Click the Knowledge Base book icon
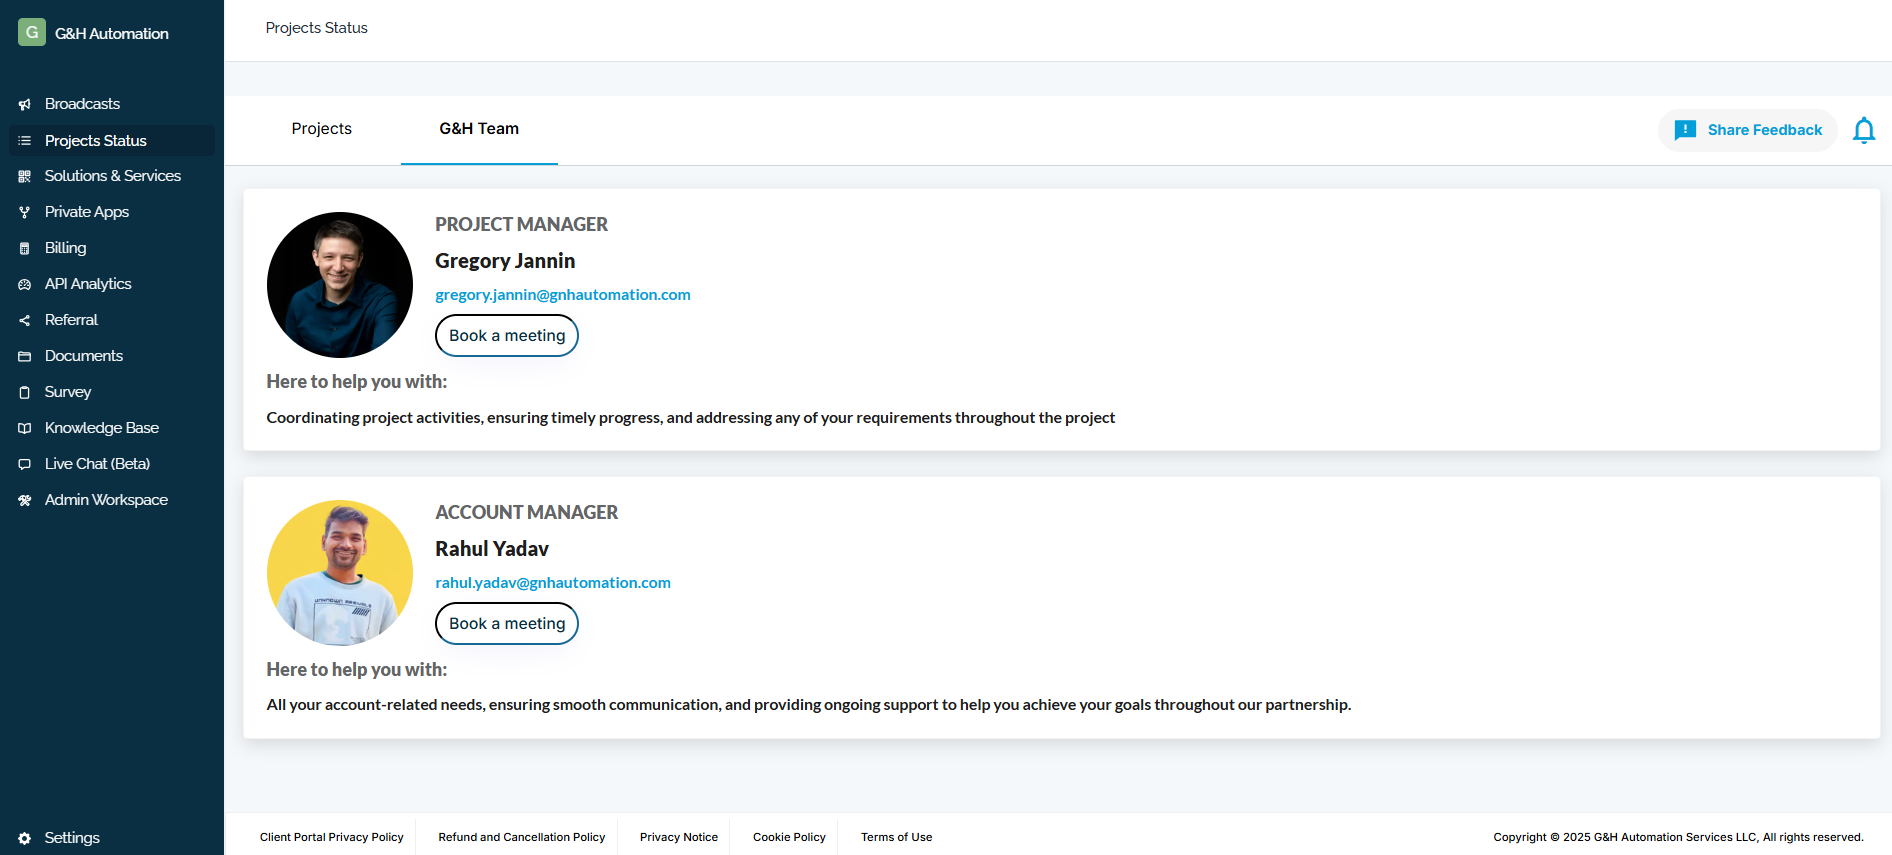Image resolution: width=1892 pixels, height=855 pixels. point(25,429)
